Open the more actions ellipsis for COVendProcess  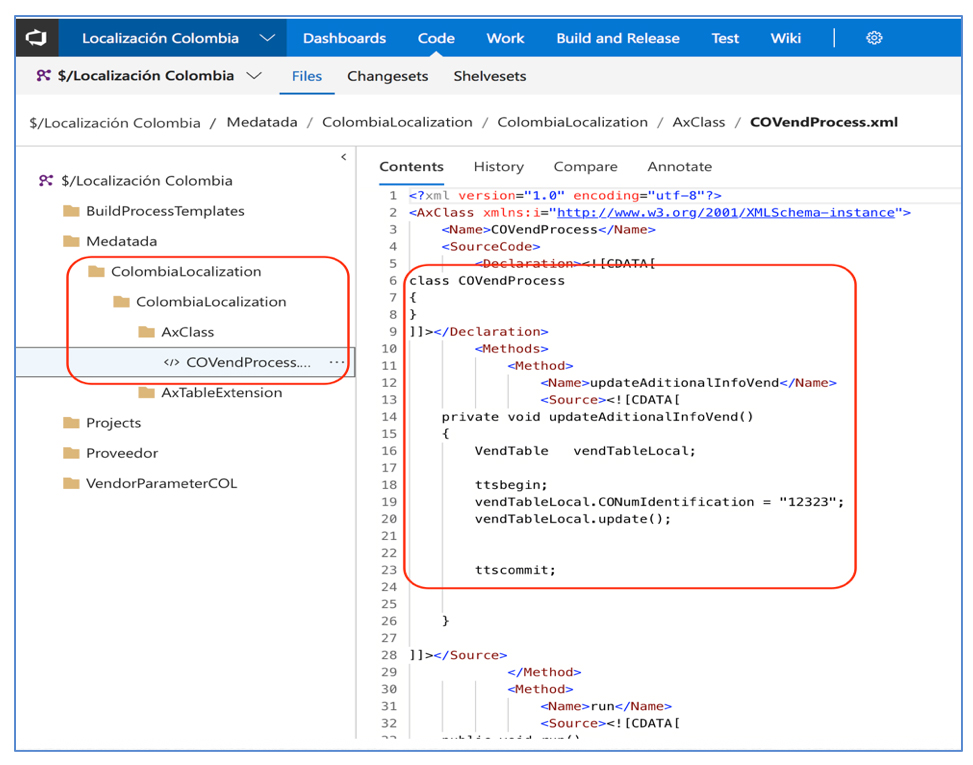[337, 362]
